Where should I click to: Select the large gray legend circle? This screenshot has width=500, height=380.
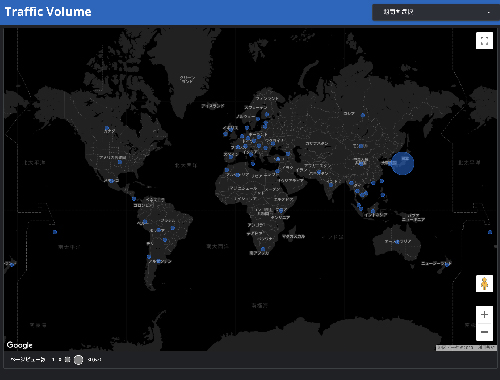click(x=78, y=360)
